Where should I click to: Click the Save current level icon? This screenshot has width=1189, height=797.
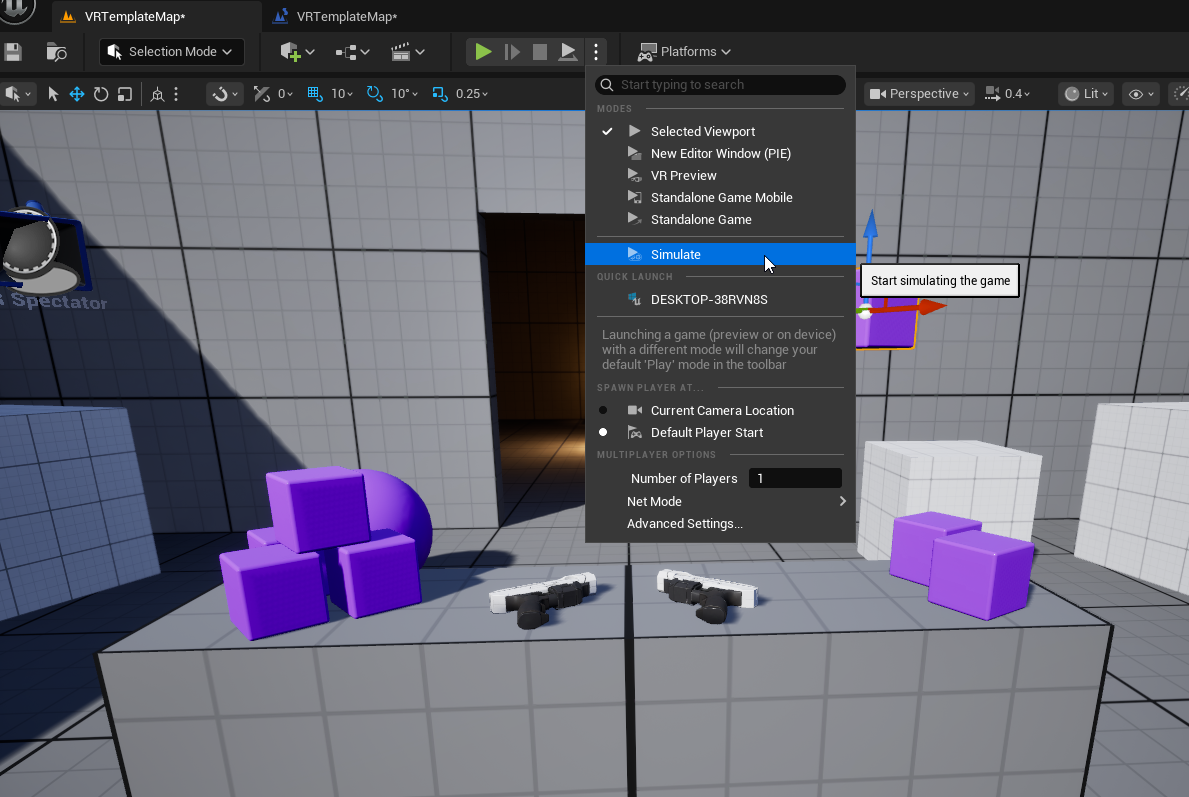pyautogui.click(x=13, y=52)
